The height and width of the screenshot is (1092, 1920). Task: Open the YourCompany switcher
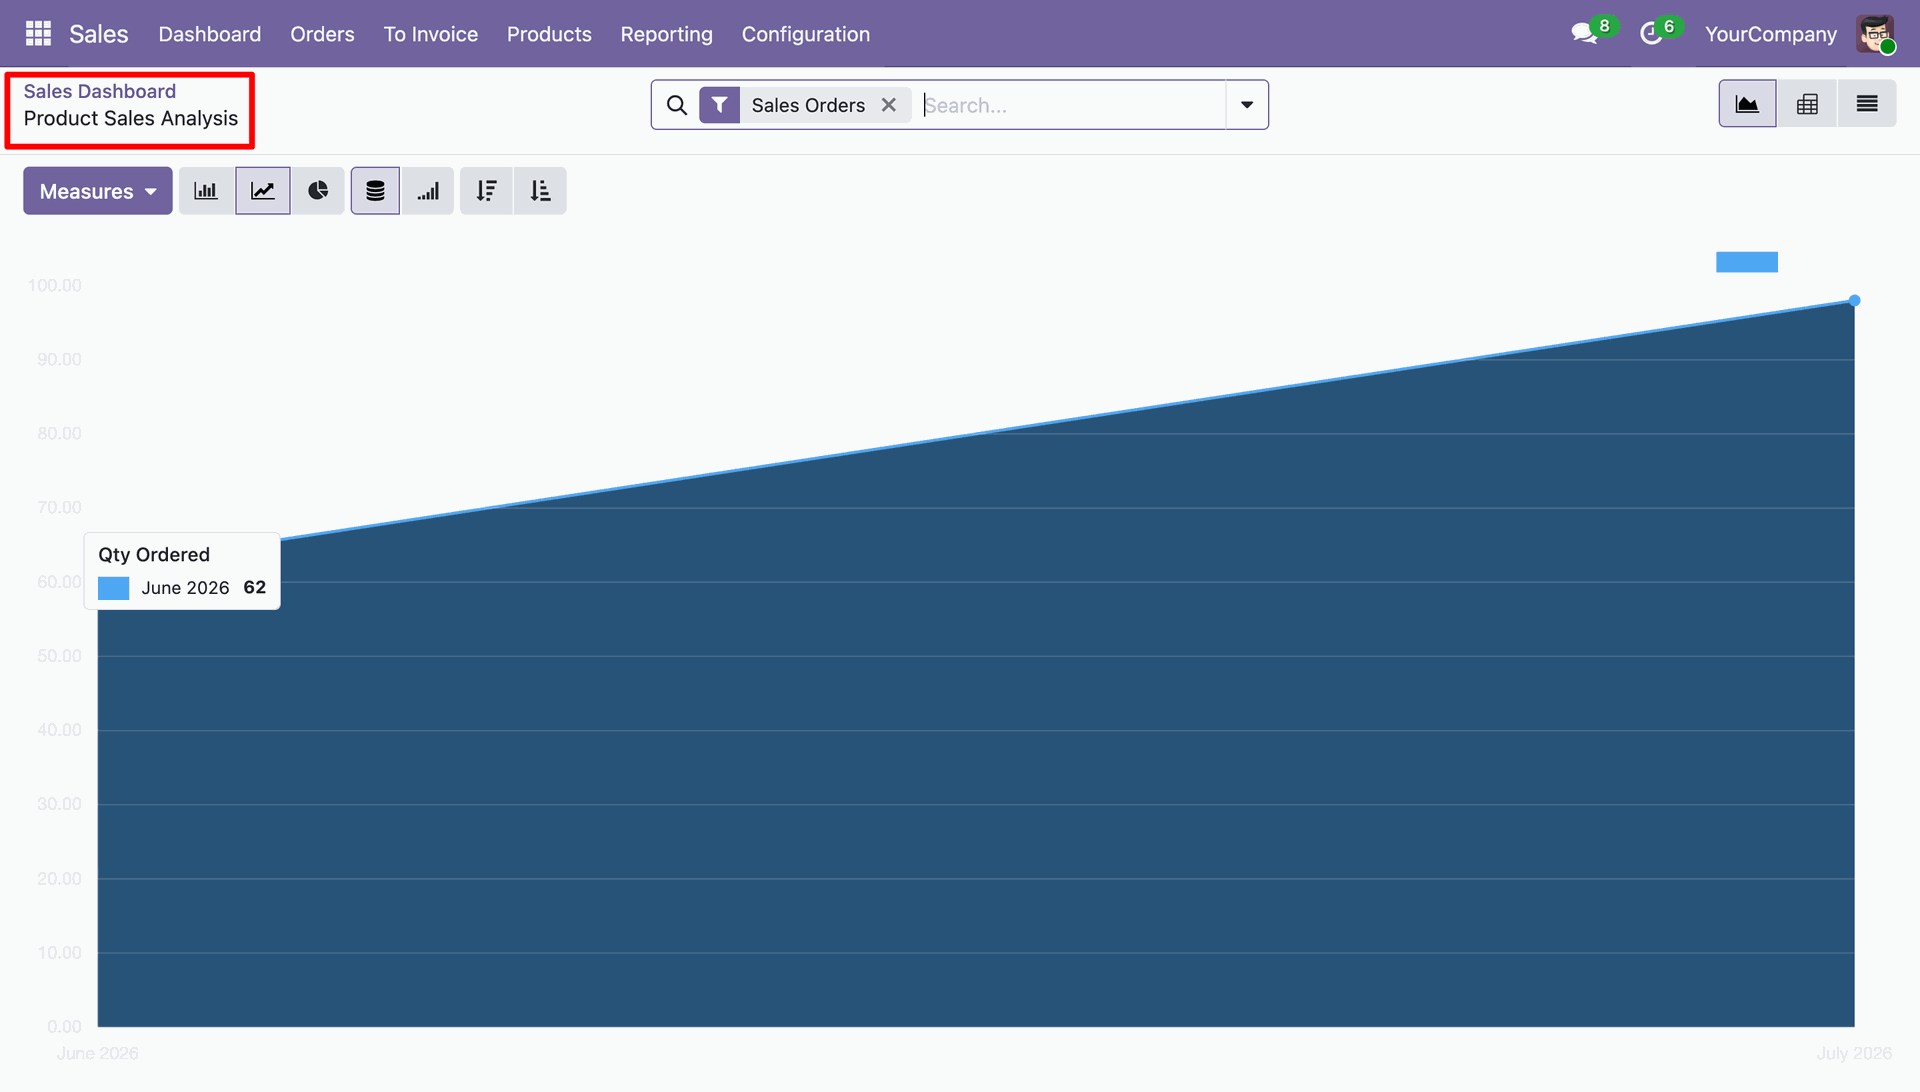[x=1770, y=34]
